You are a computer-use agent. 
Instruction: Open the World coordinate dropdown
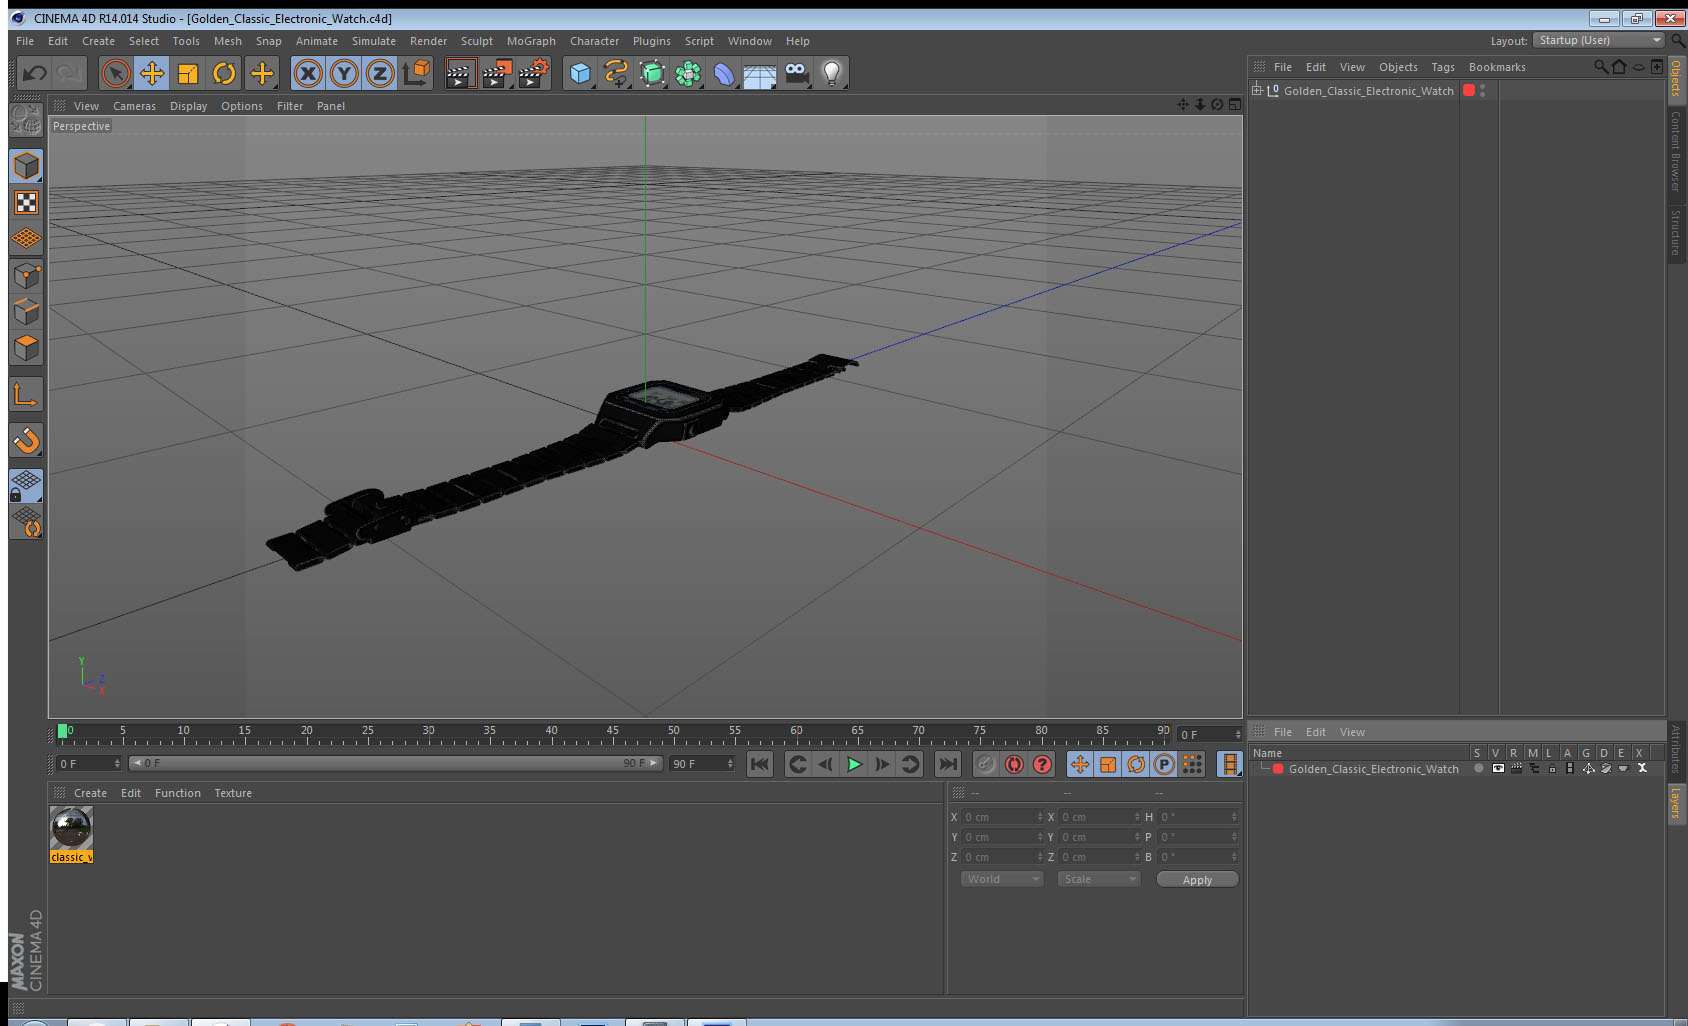pyautogui.click(x=1002, y=879)
